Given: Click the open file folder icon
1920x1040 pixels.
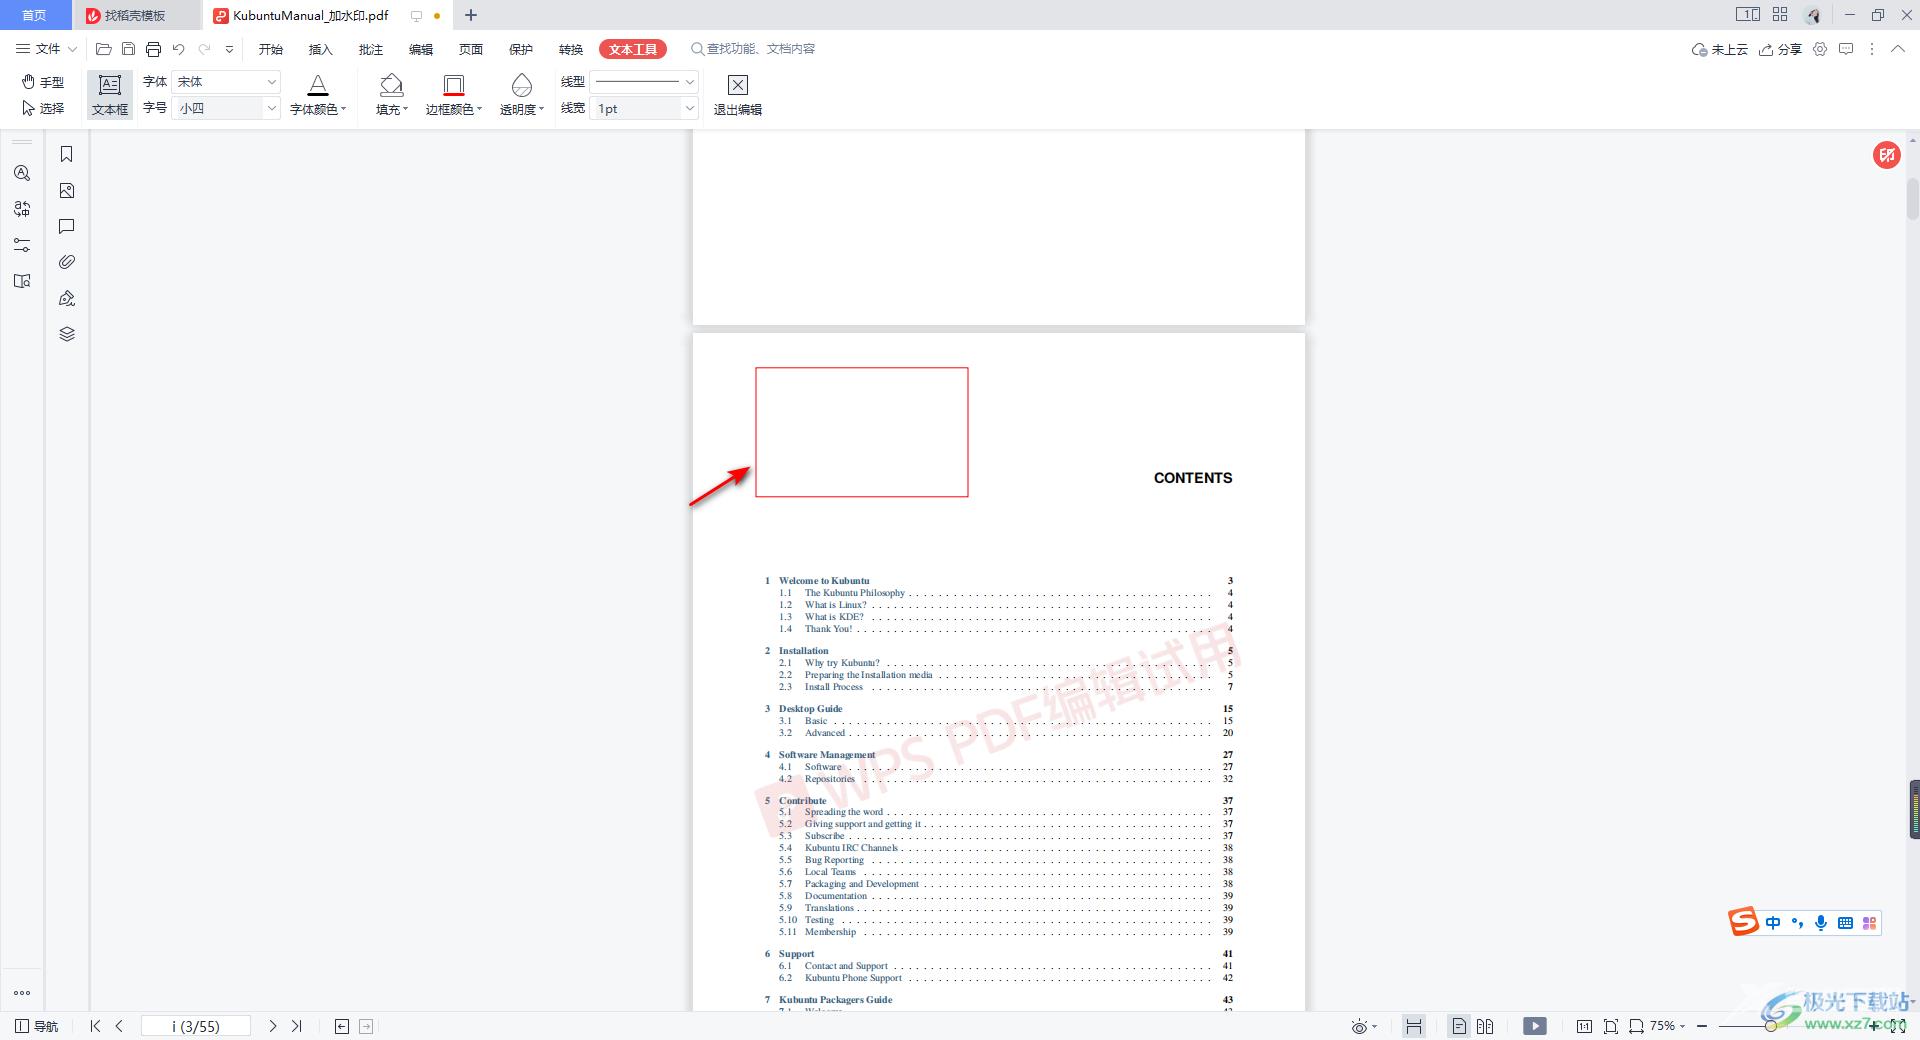Looking at the screenshot, I should pos(103,49).
